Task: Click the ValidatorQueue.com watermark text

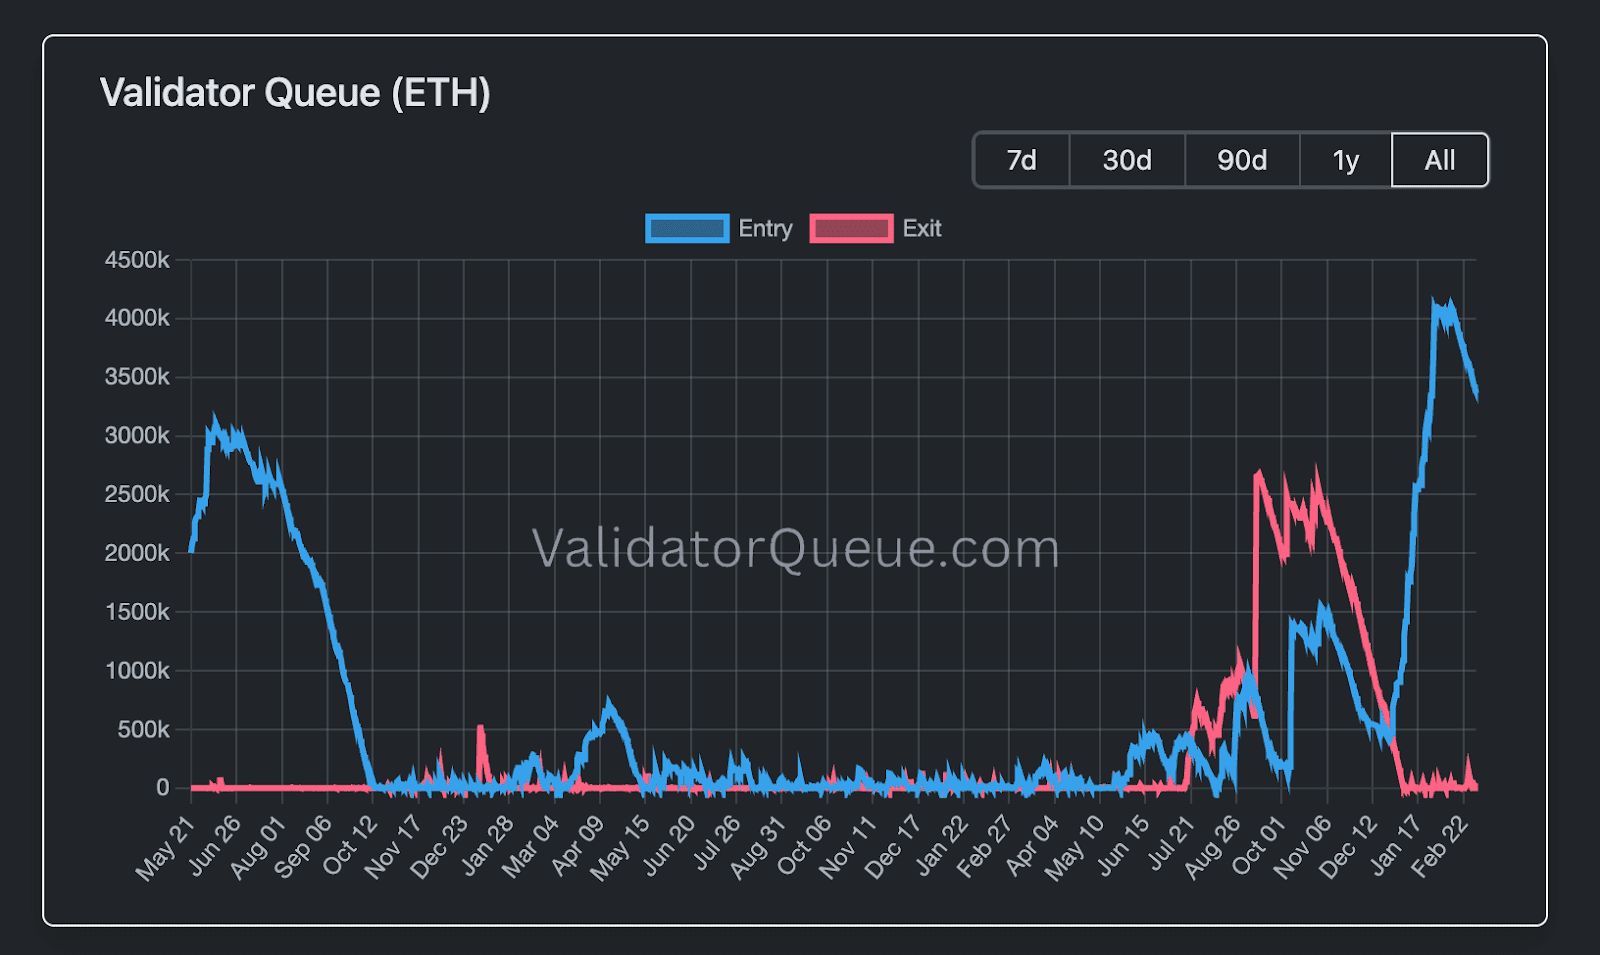Action: [795, 549]
